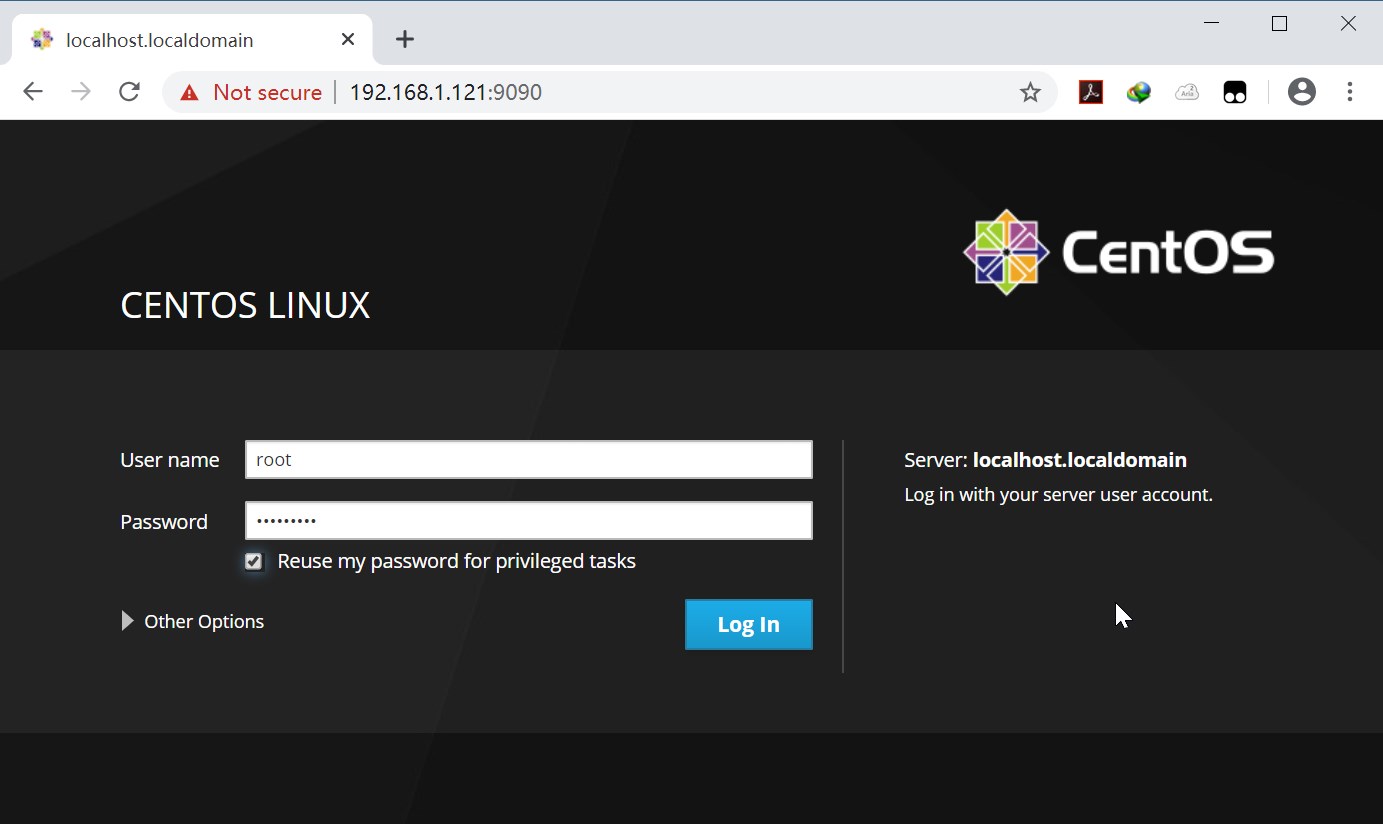
Task: Click the Password label
Action: [164, 522]
